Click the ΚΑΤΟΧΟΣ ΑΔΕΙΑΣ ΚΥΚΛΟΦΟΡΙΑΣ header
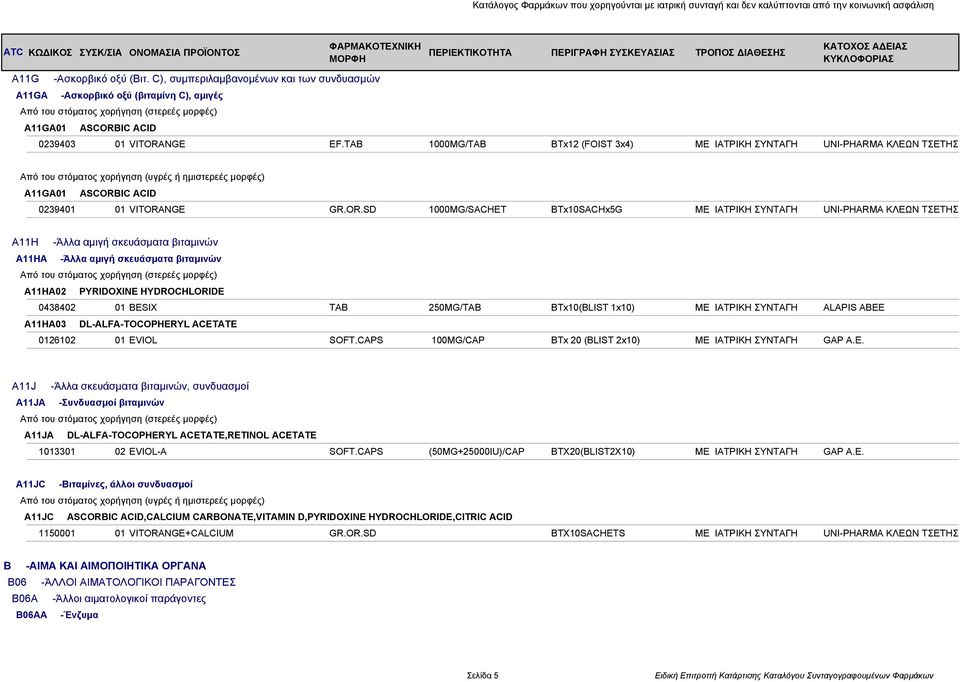 click(x=865, y=53)
